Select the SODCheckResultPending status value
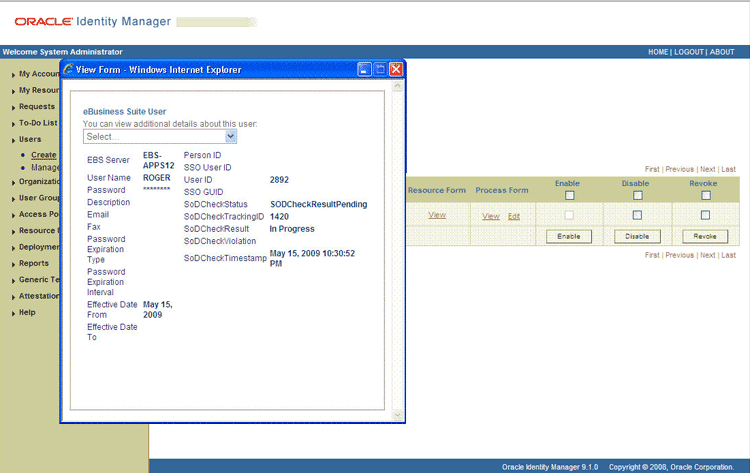 (319, 204)
